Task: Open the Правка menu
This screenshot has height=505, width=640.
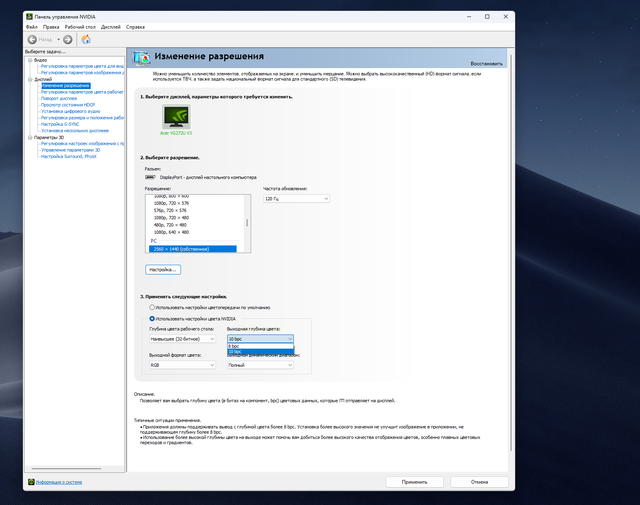Action: (x=51, y=27)
